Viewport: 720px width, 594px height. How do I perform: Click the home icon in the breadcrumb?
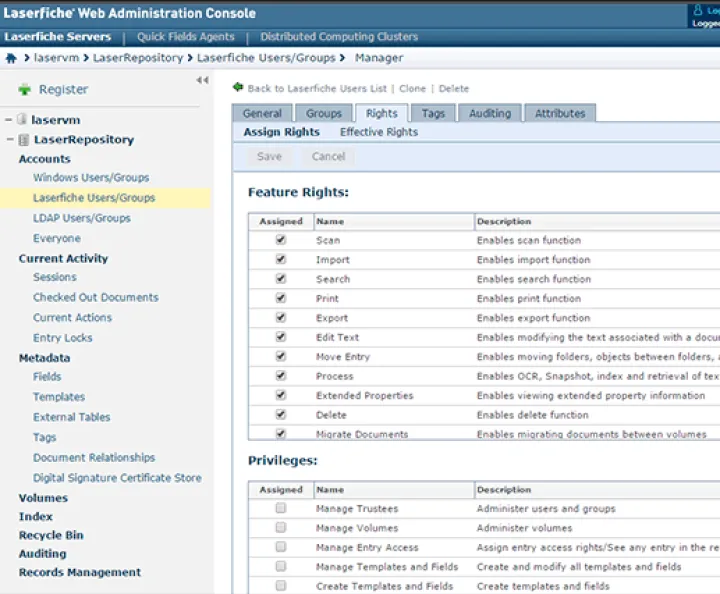pos(11,58)
